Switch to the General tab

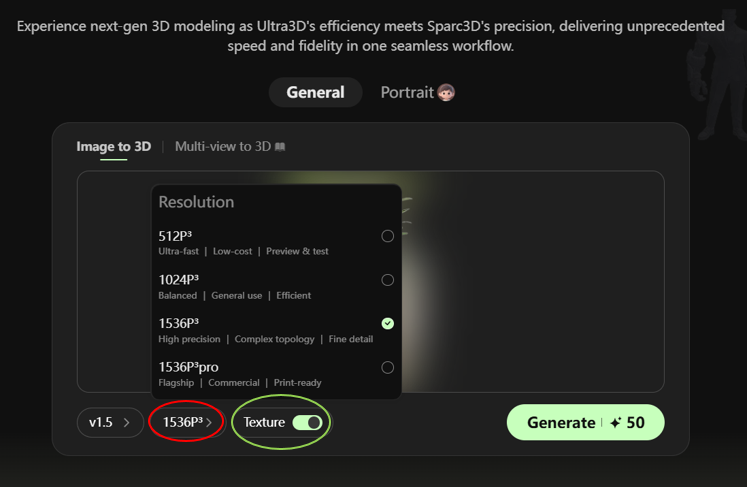pos(315,93)
